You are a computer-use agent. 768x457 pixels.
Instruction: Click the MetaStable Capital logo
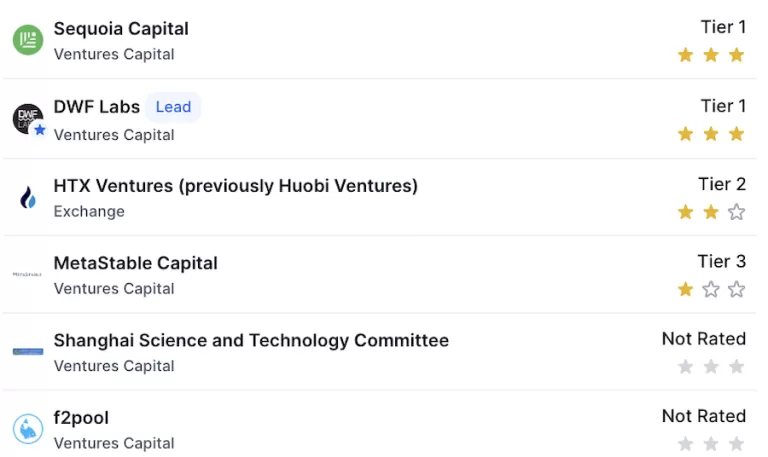point(27,274)
